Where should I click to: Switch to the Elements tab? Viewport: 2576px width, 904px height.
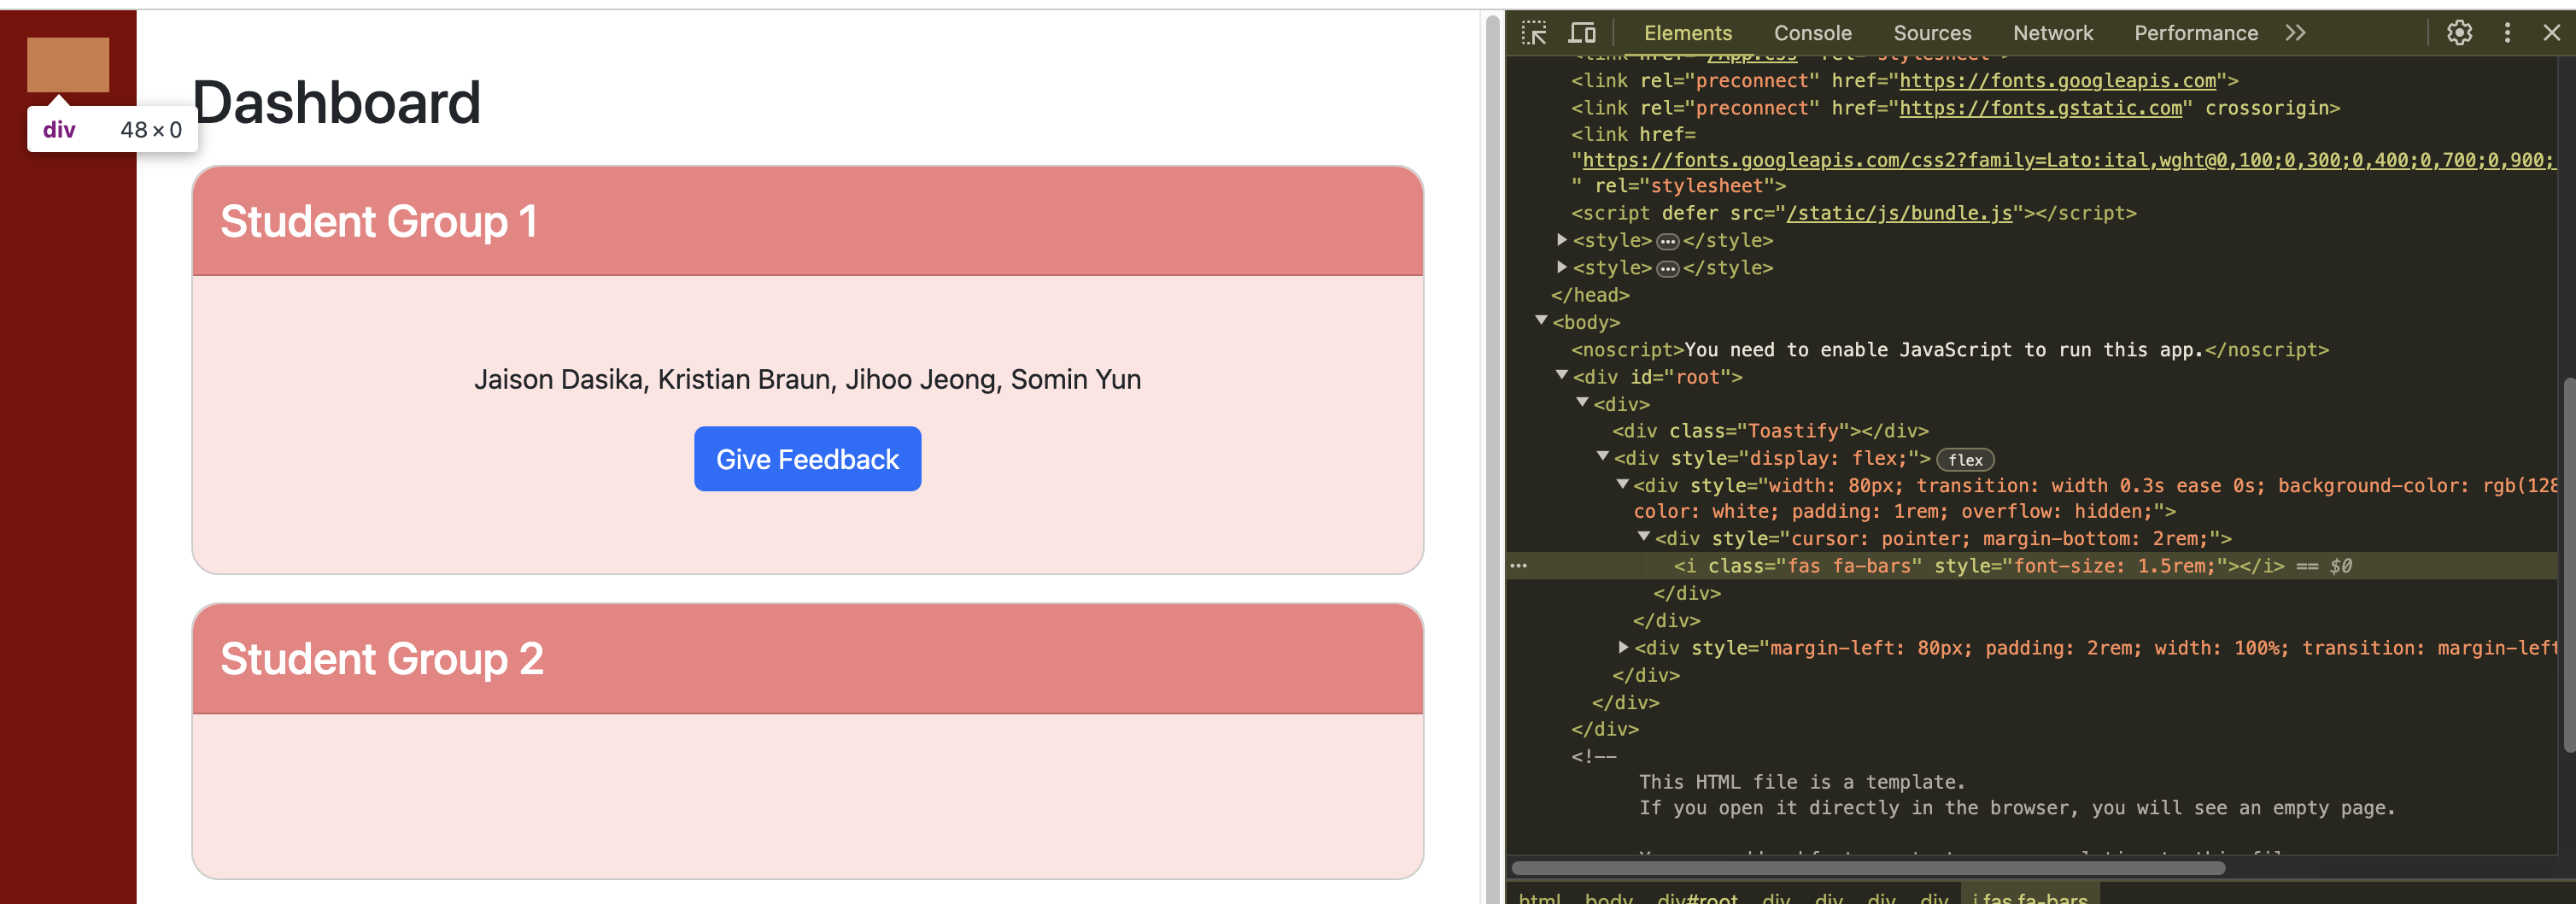coord(1687,33)
